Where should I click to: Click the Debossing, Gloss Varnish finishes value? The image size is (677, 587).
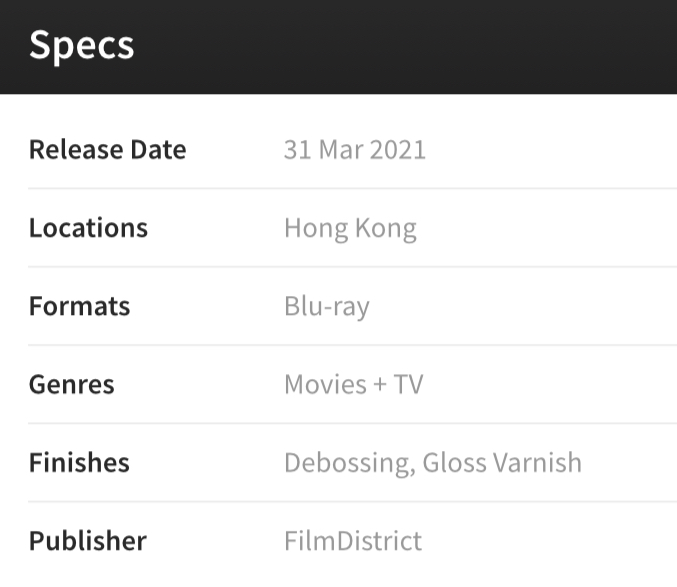433,463
